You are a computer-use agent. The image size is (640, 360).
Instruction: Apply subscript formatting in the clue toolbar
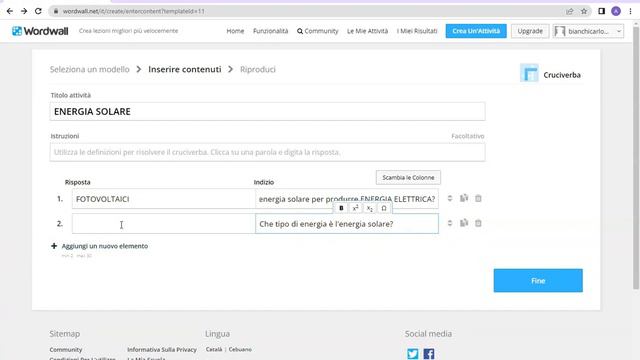[369, 208]
